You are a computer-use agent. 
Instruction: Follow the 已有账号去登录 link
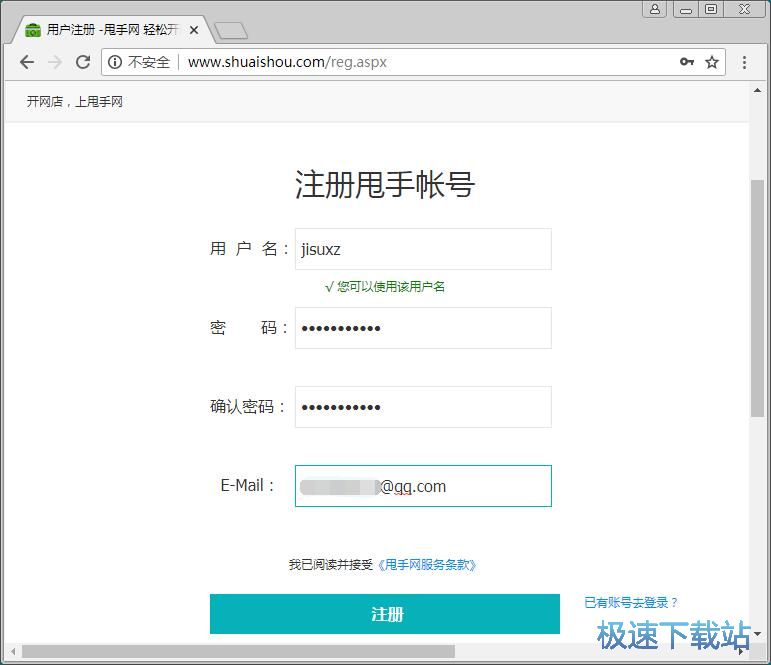coord(630,603)
